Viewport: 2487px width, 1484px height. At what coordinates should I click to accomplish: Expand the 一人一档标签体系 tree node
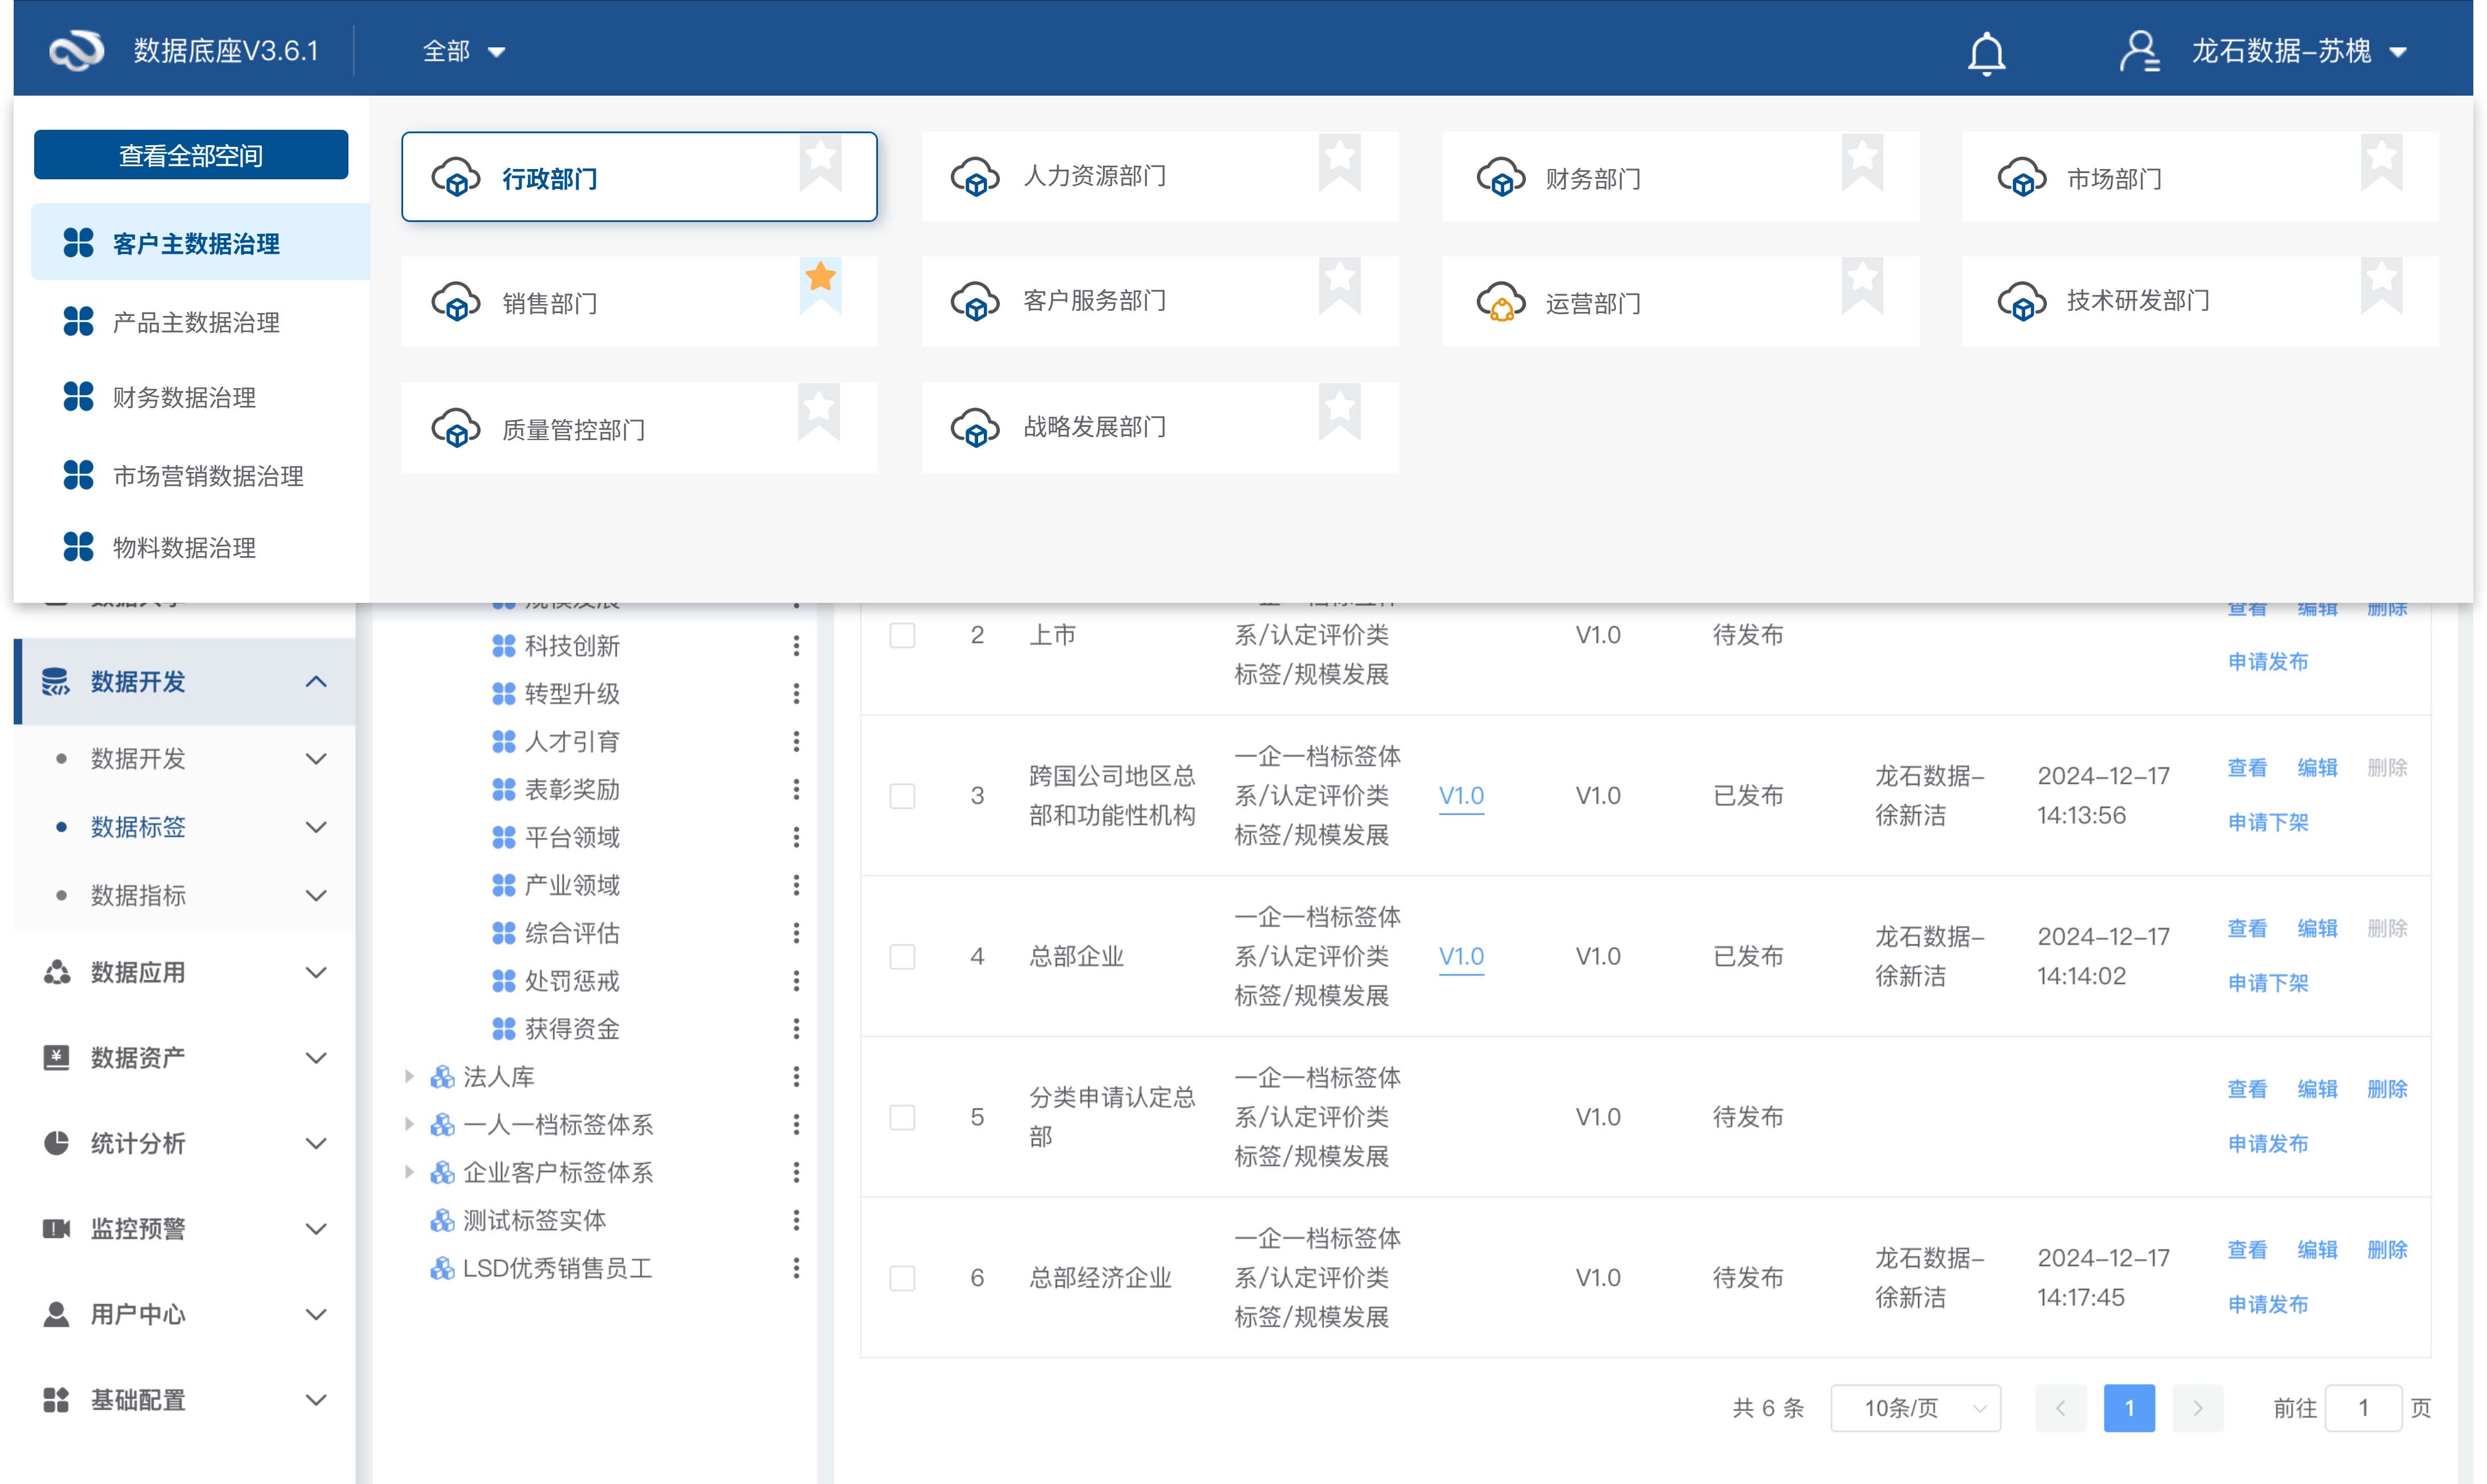tap(409, 1125)
